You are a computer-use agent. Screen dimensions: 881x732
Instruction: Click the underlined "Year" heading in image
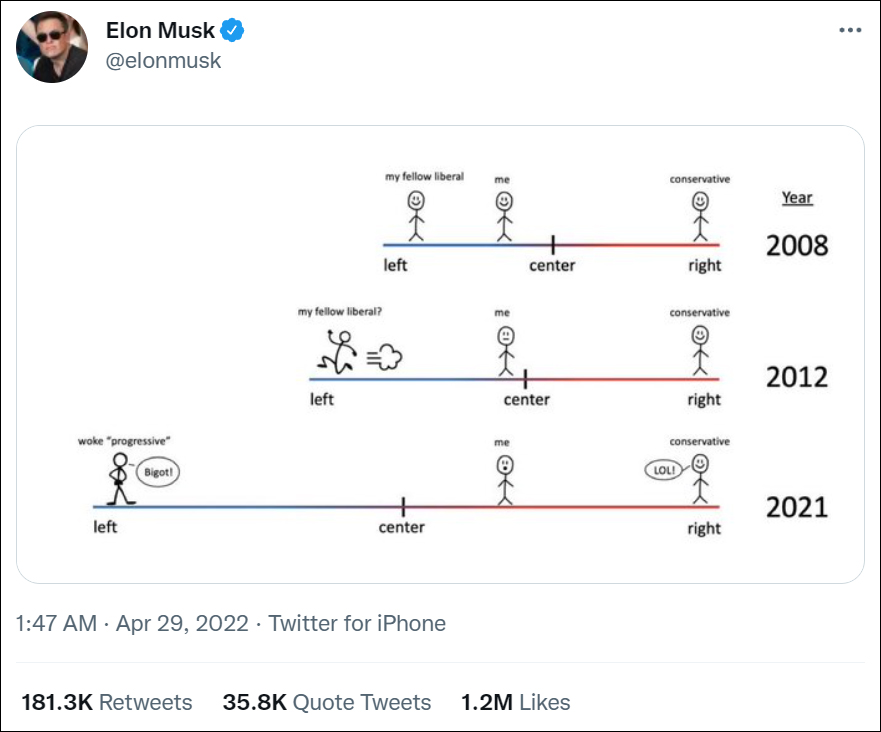[x=797, y=198]
